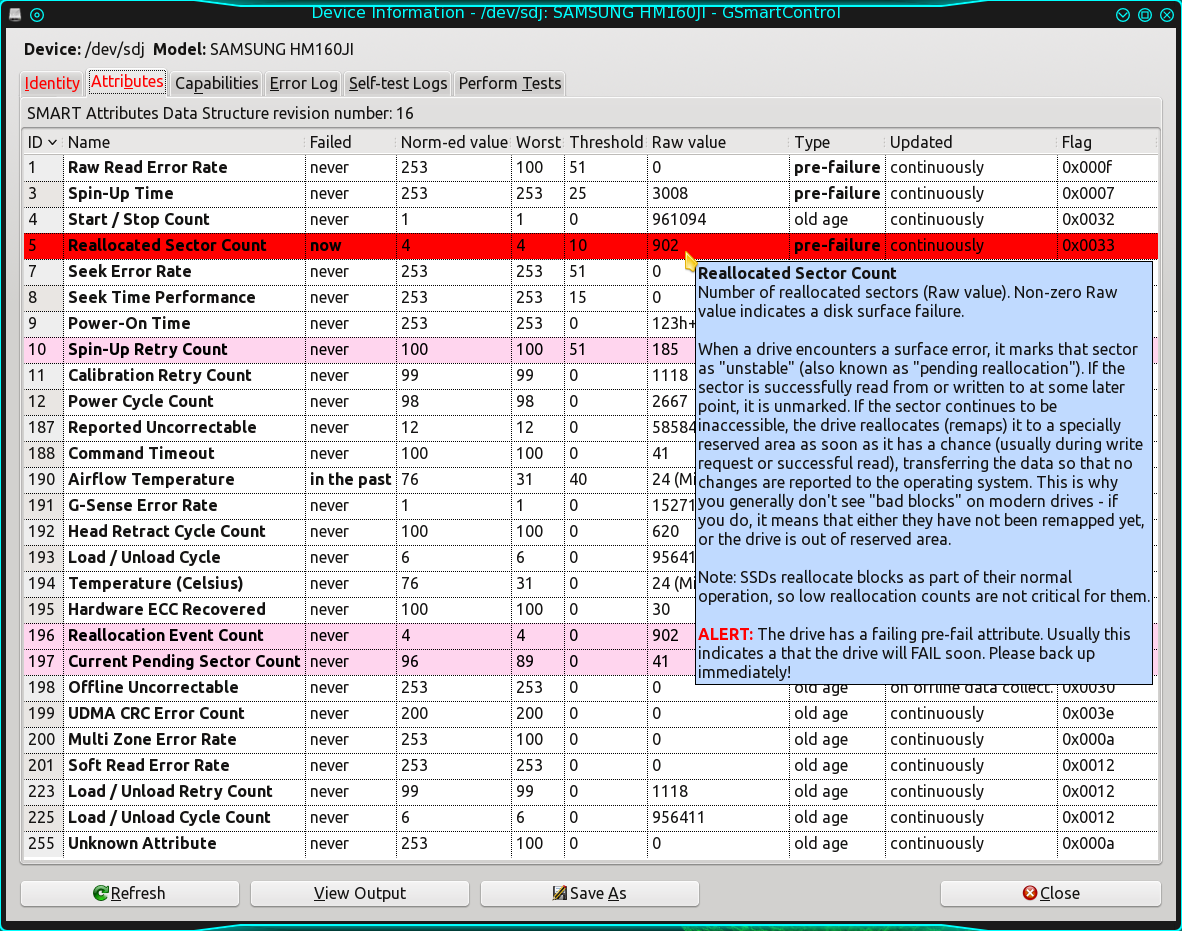This screenshot has height=931, width=1182.
Task: Switch to the Identity tab
Action: coord(52,83)
